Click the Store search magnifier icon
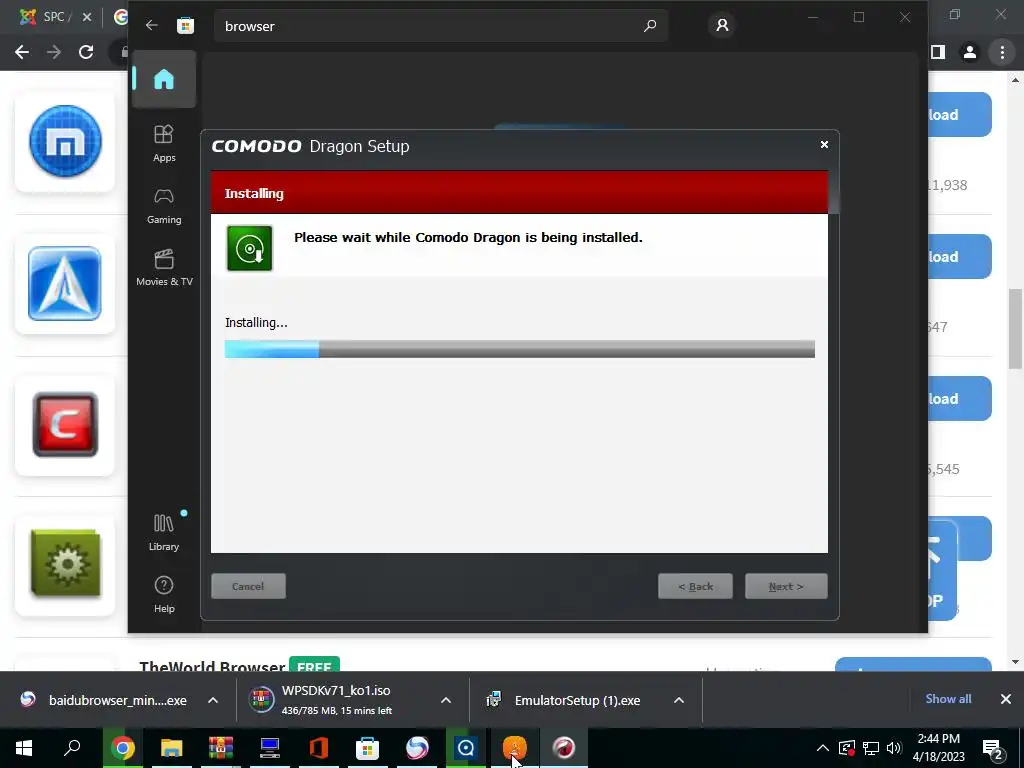The image size is (1024, 768). click(x=650, y=25)
